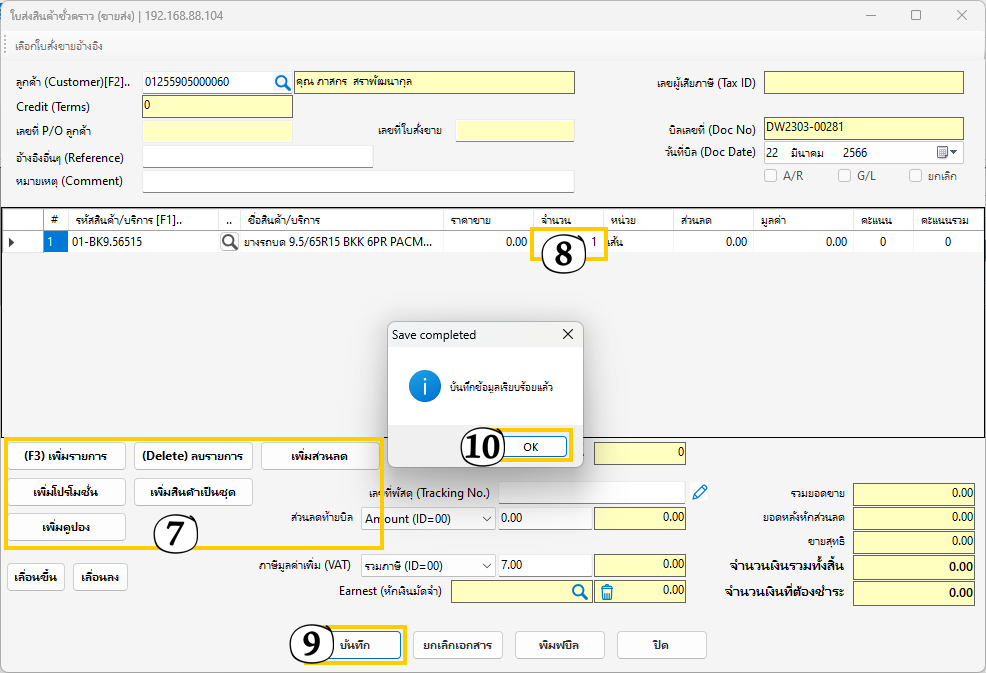Click the Reference input field
Screen dimensions: 986x673
pyautogui.click(x=257, y=157)
